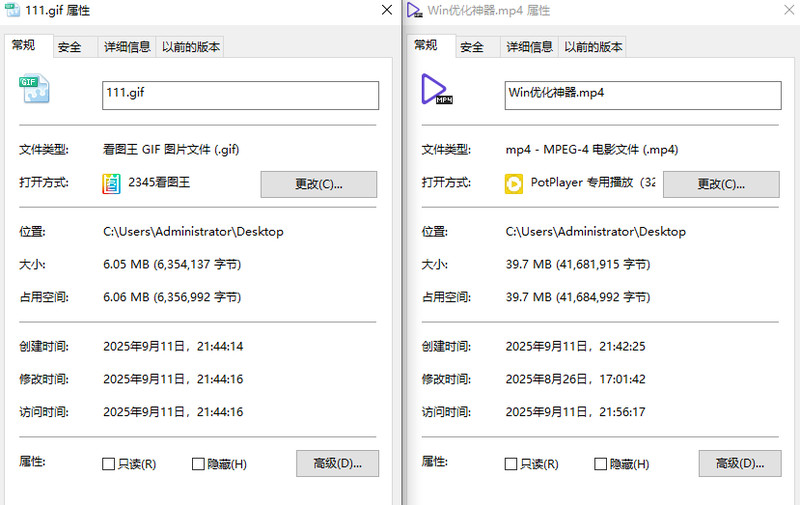
Task: Click 2345看图王 open-with label
Action: click(159, 183)
